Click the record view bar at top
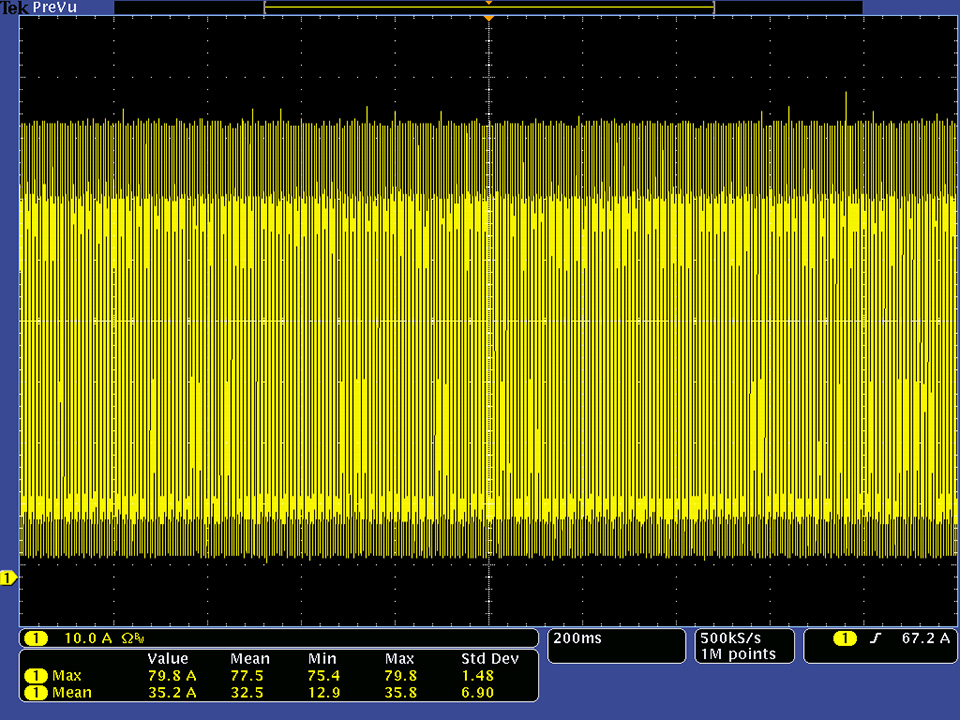The height and width of the screenshot is (720, 960). coord(488,7)
